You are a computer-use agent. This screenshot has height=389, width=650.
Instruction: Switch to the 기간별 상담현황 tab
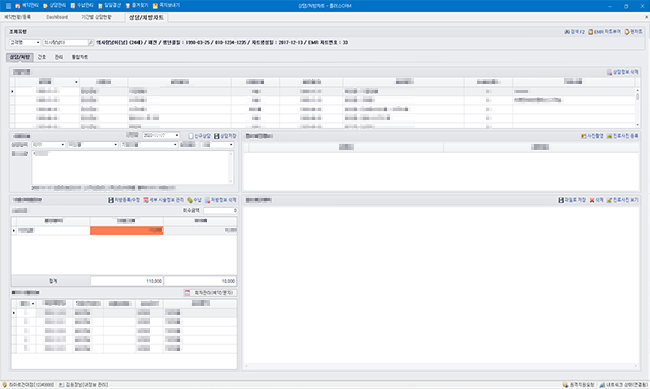click(96, 17)
